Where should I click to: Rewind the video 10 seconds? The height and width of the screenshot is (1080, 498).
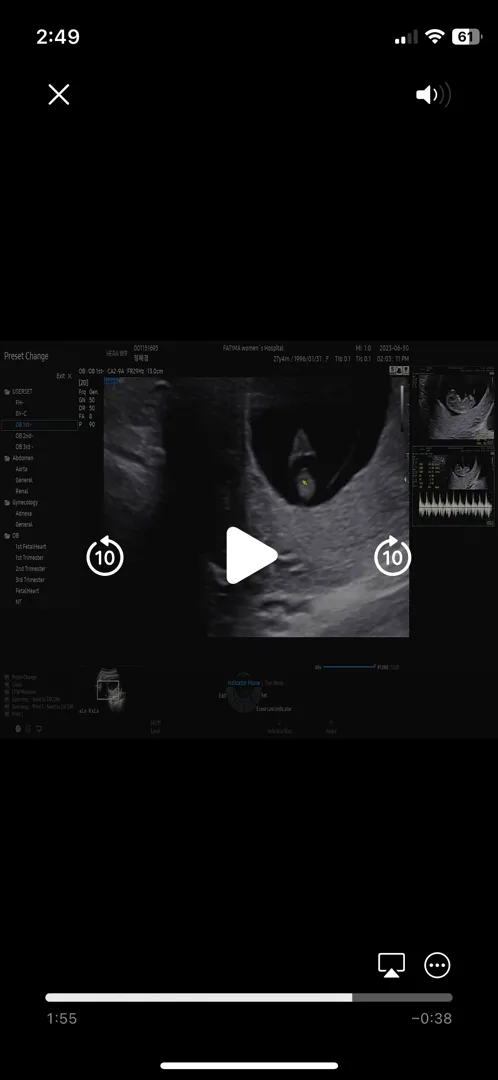coord(105,556)
